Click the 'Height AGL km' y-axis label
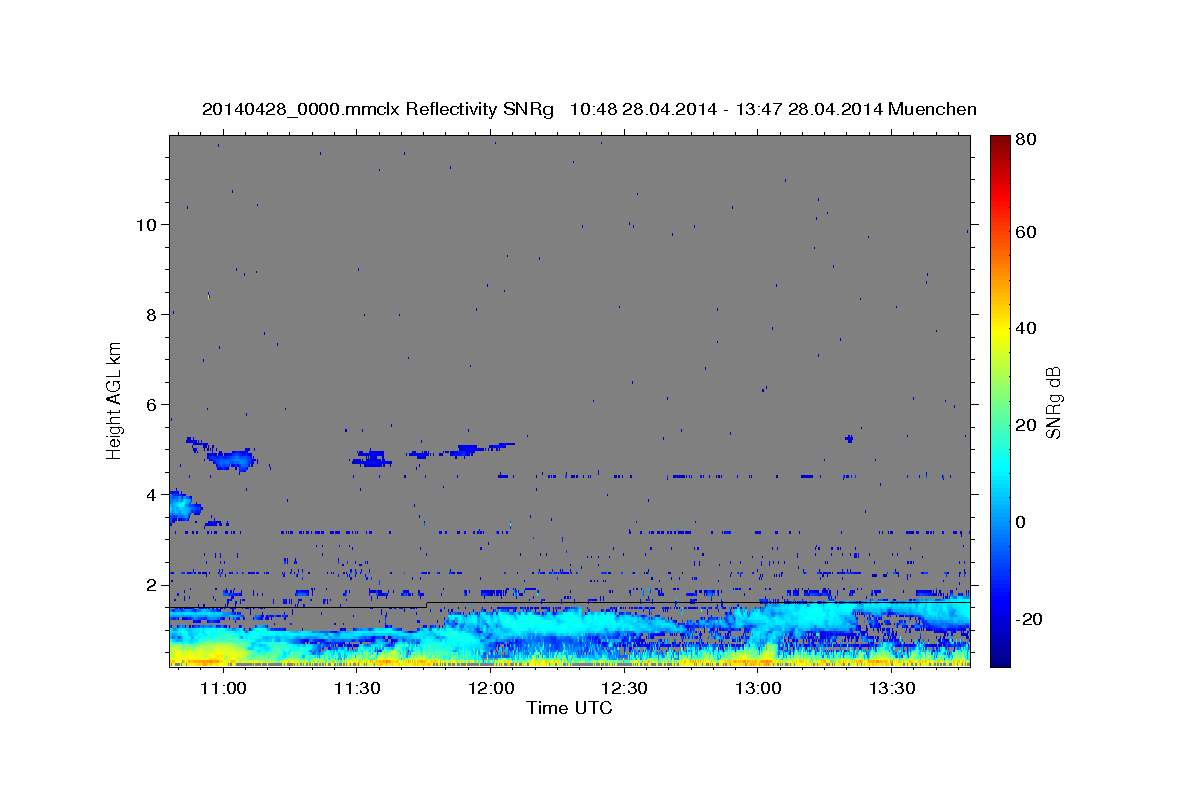The image size is (1200, 800). tap(115, 401)
